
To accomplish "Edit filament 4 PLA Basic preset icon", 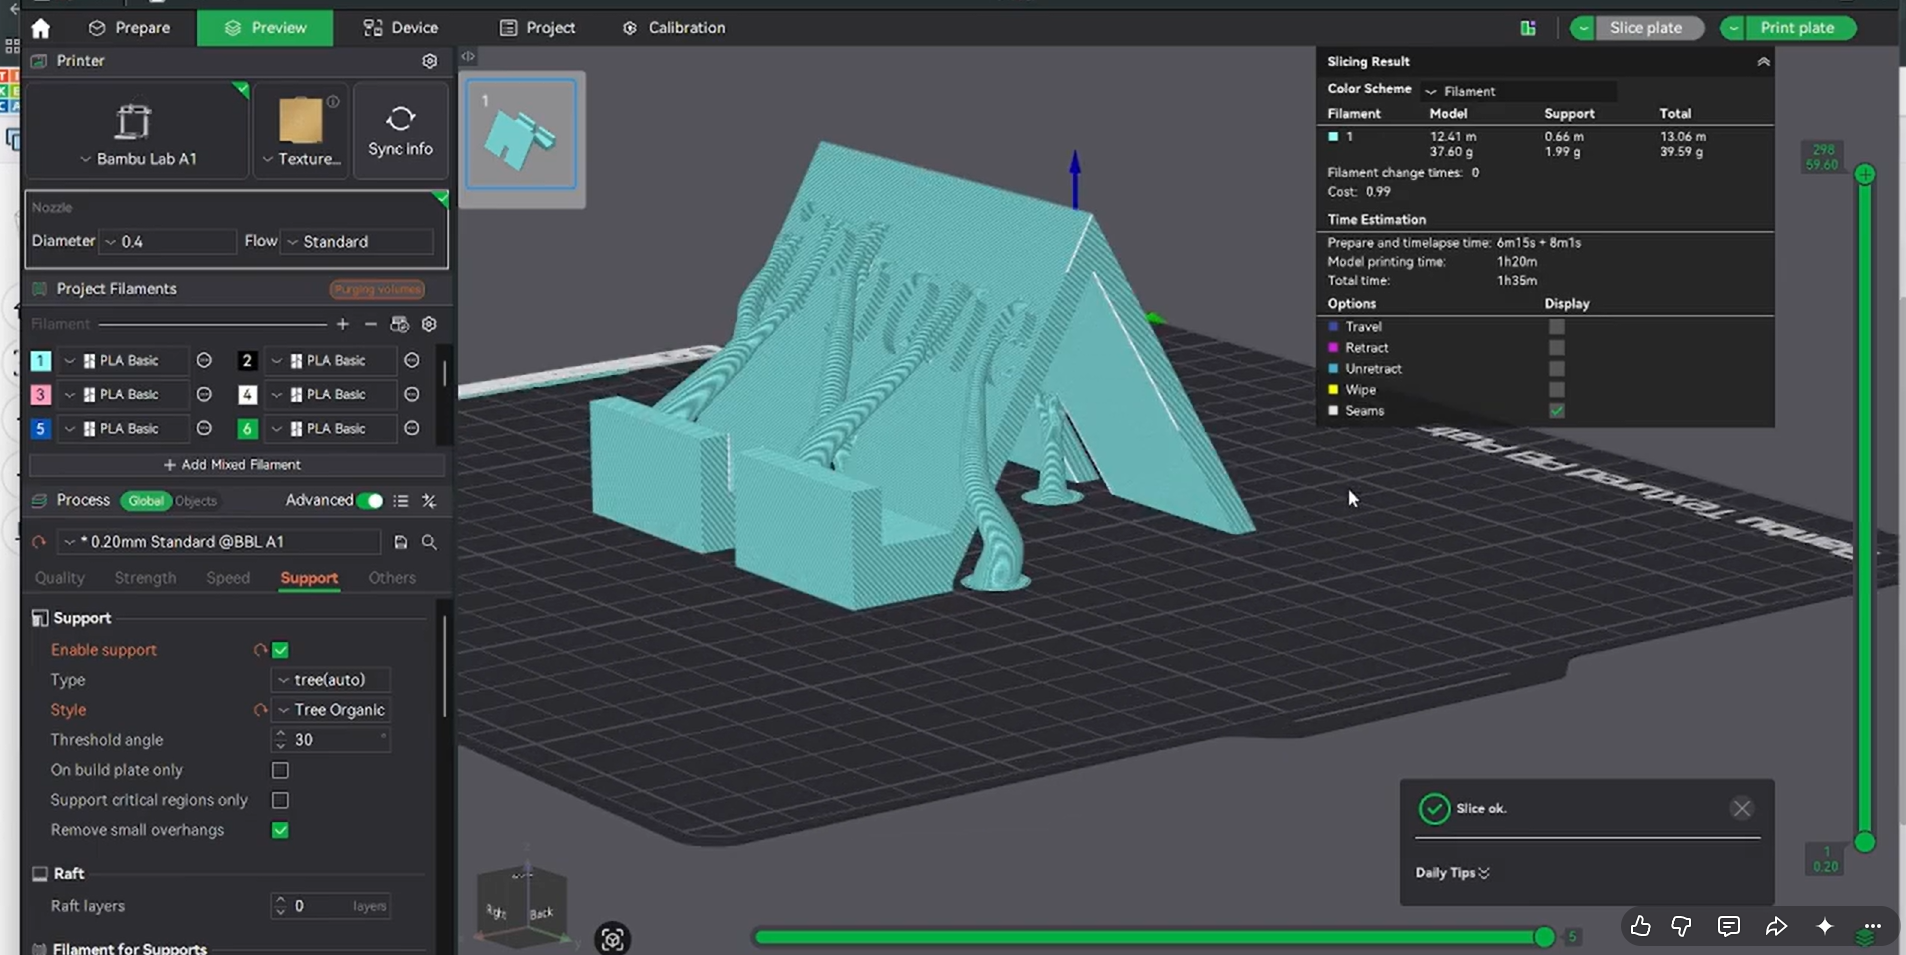I will [x=412, y=394].
